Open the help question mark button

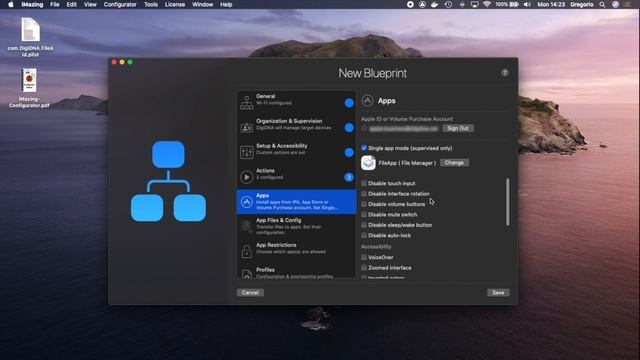(505, 73)
